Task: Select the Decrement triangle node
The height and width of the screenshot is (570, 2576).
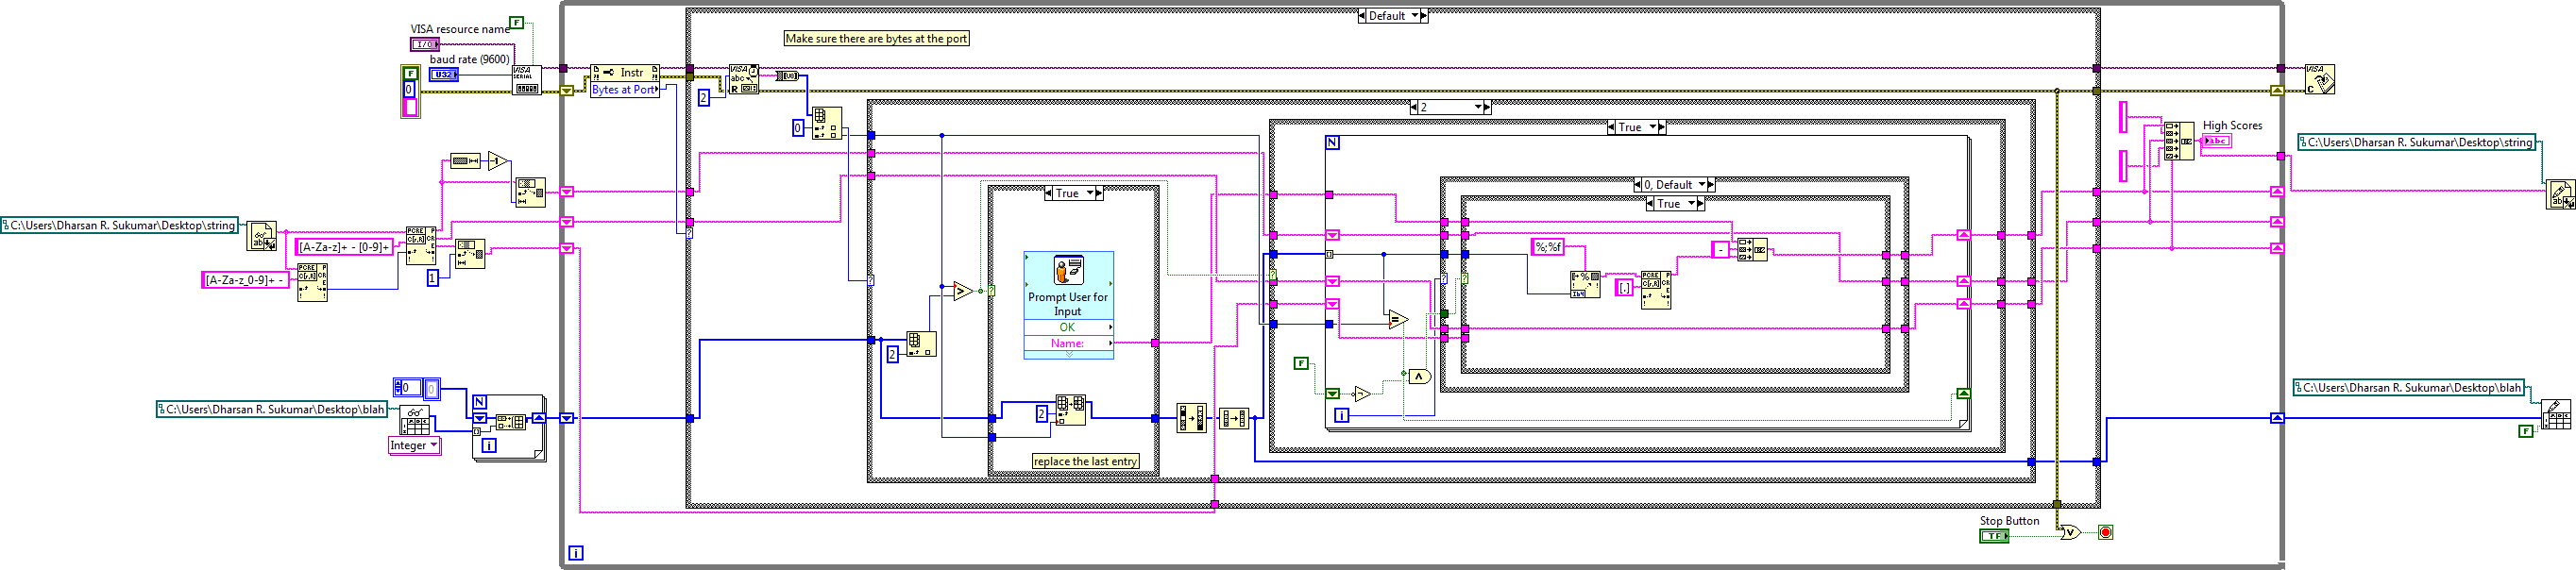Action: pos(497,161)
